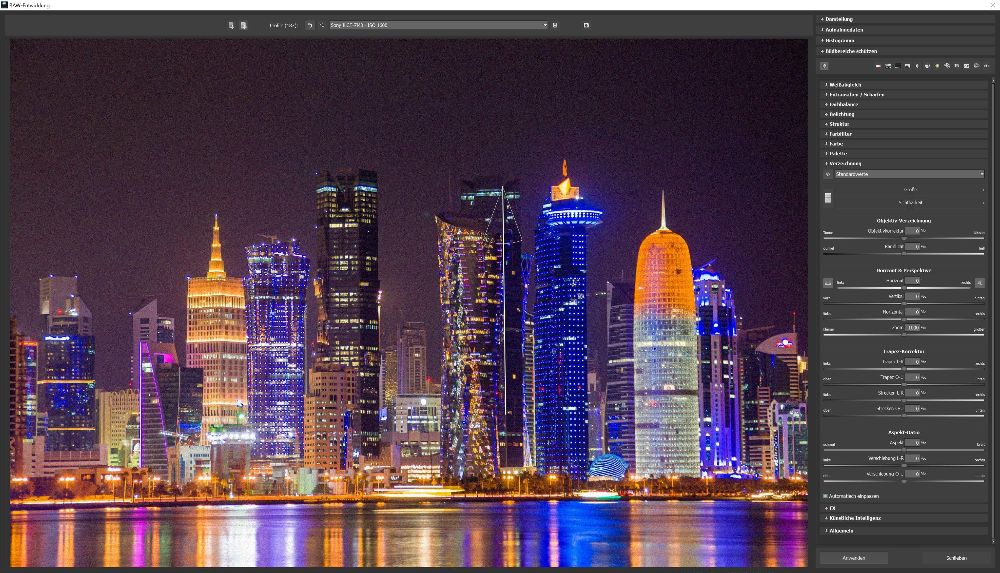The image size is (1000, 573).
Task: Click the Horizont value input field
Action: [911, 281]
